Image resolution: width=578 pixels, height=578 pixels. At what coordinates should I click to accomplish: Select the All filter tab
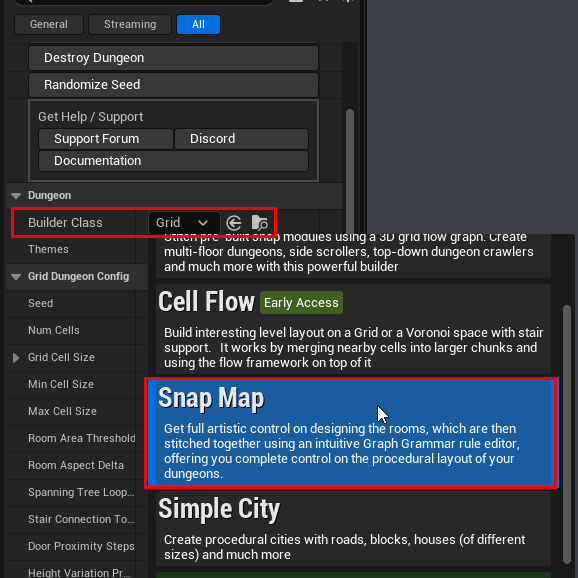(198, 24)
